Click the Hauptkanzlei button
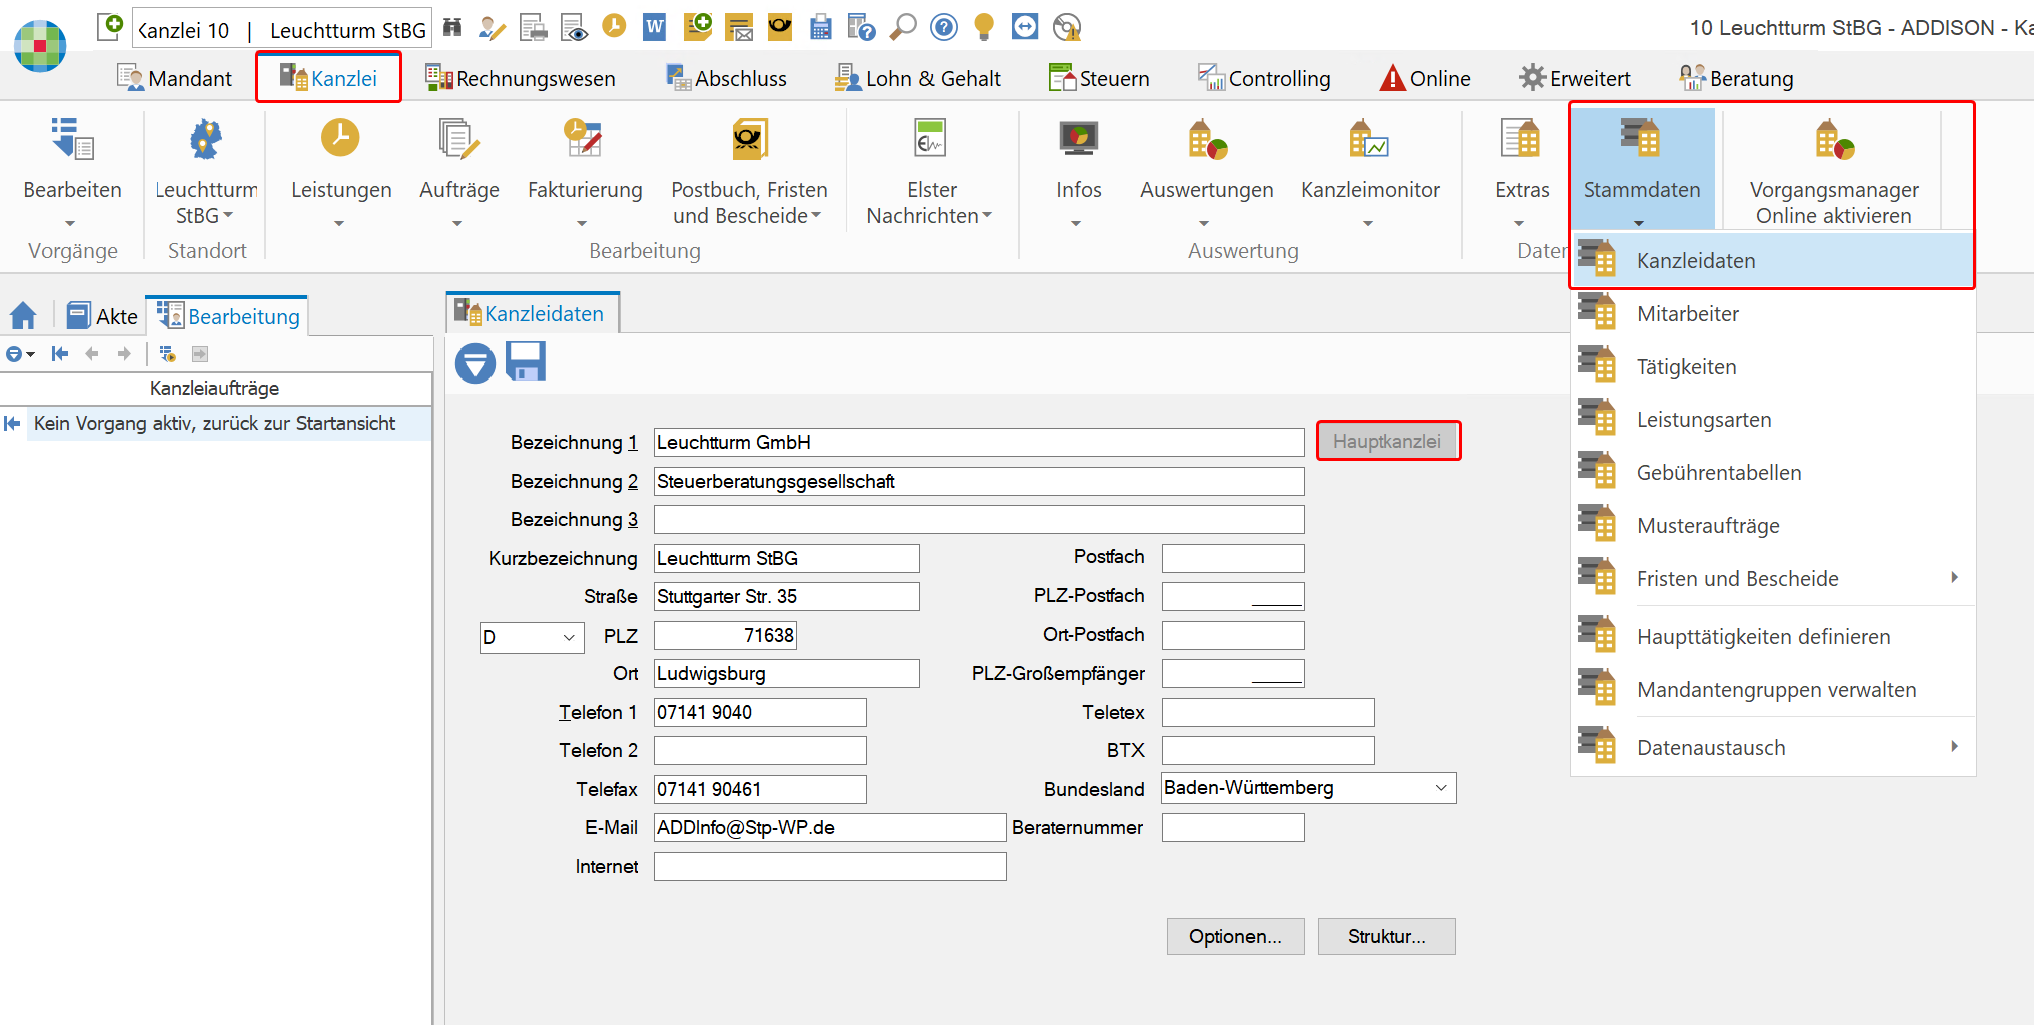 click(x=1387, y=441)
